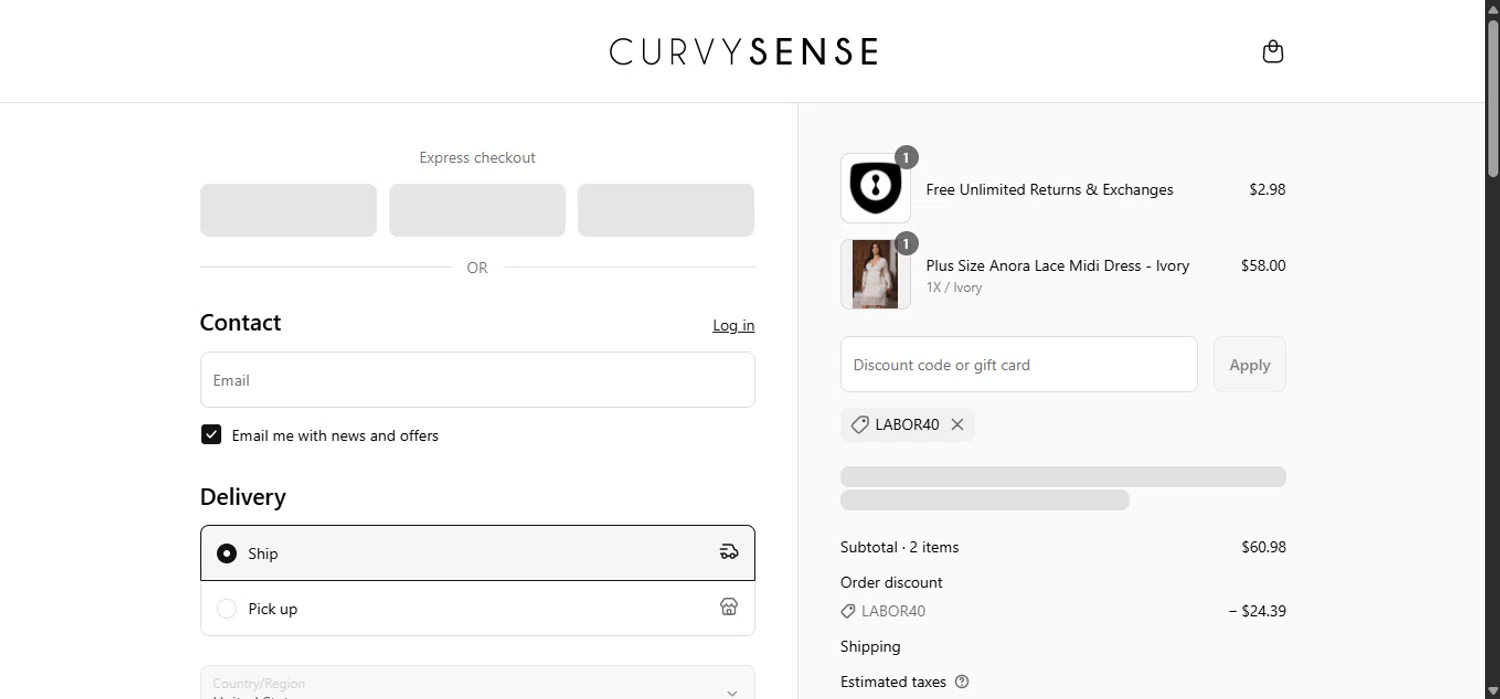Viewport: 1500px width, 699px height.
Task: Click the 'Express checkout' label
Action: pos(477,158)
